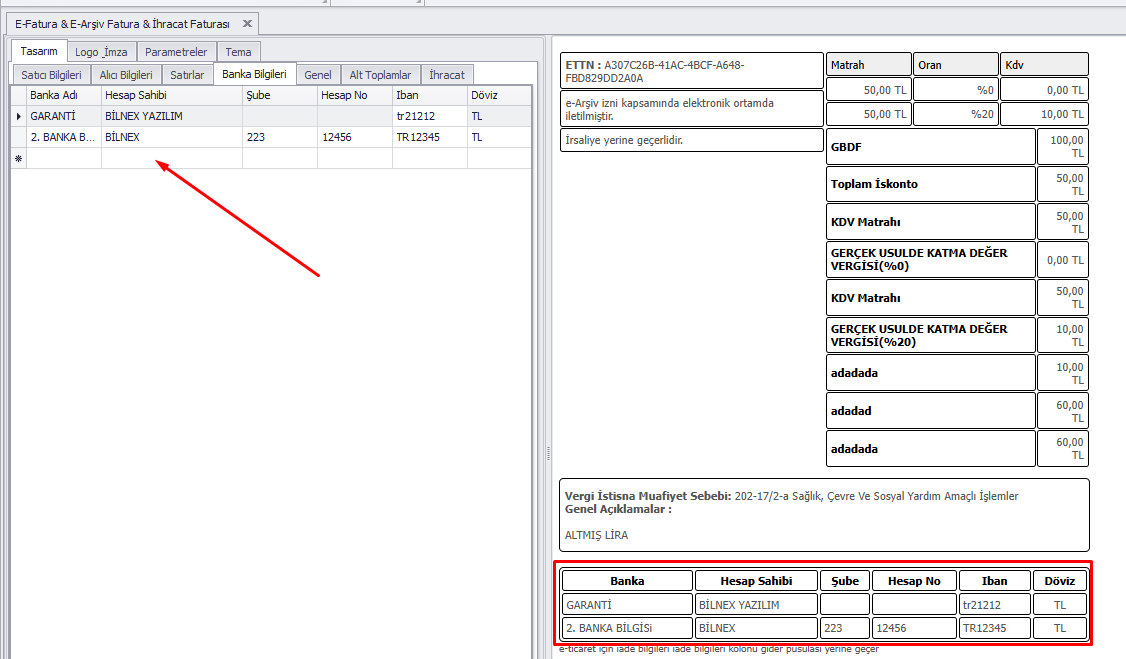Close the E-Fatura & E-Arşiv Fatura tab
Image resolution: width=1126 pixels, height=659 pixels.
point(247,23)
